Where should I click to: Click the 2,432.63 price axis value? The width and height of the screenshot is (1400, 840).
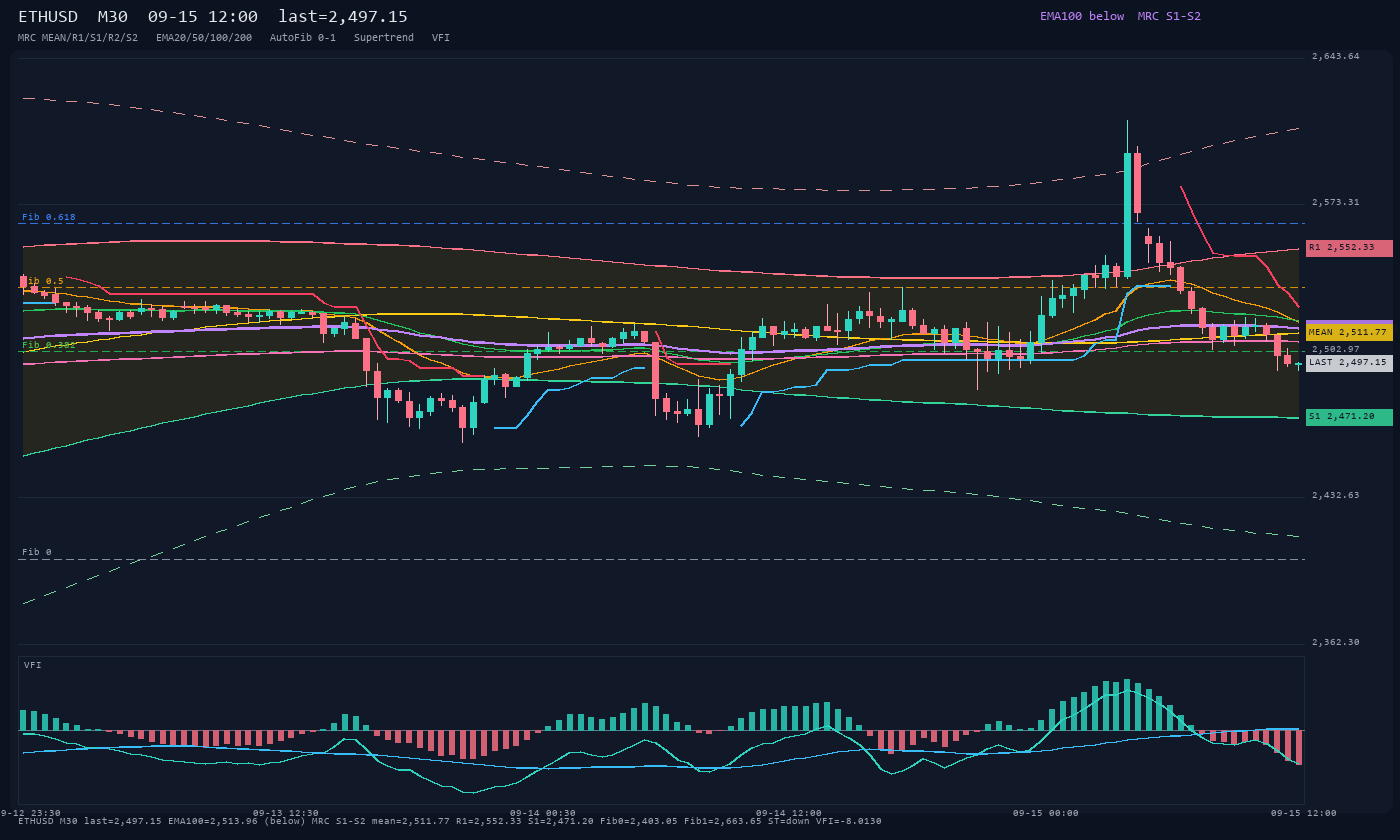click(x=1336, y=495)
